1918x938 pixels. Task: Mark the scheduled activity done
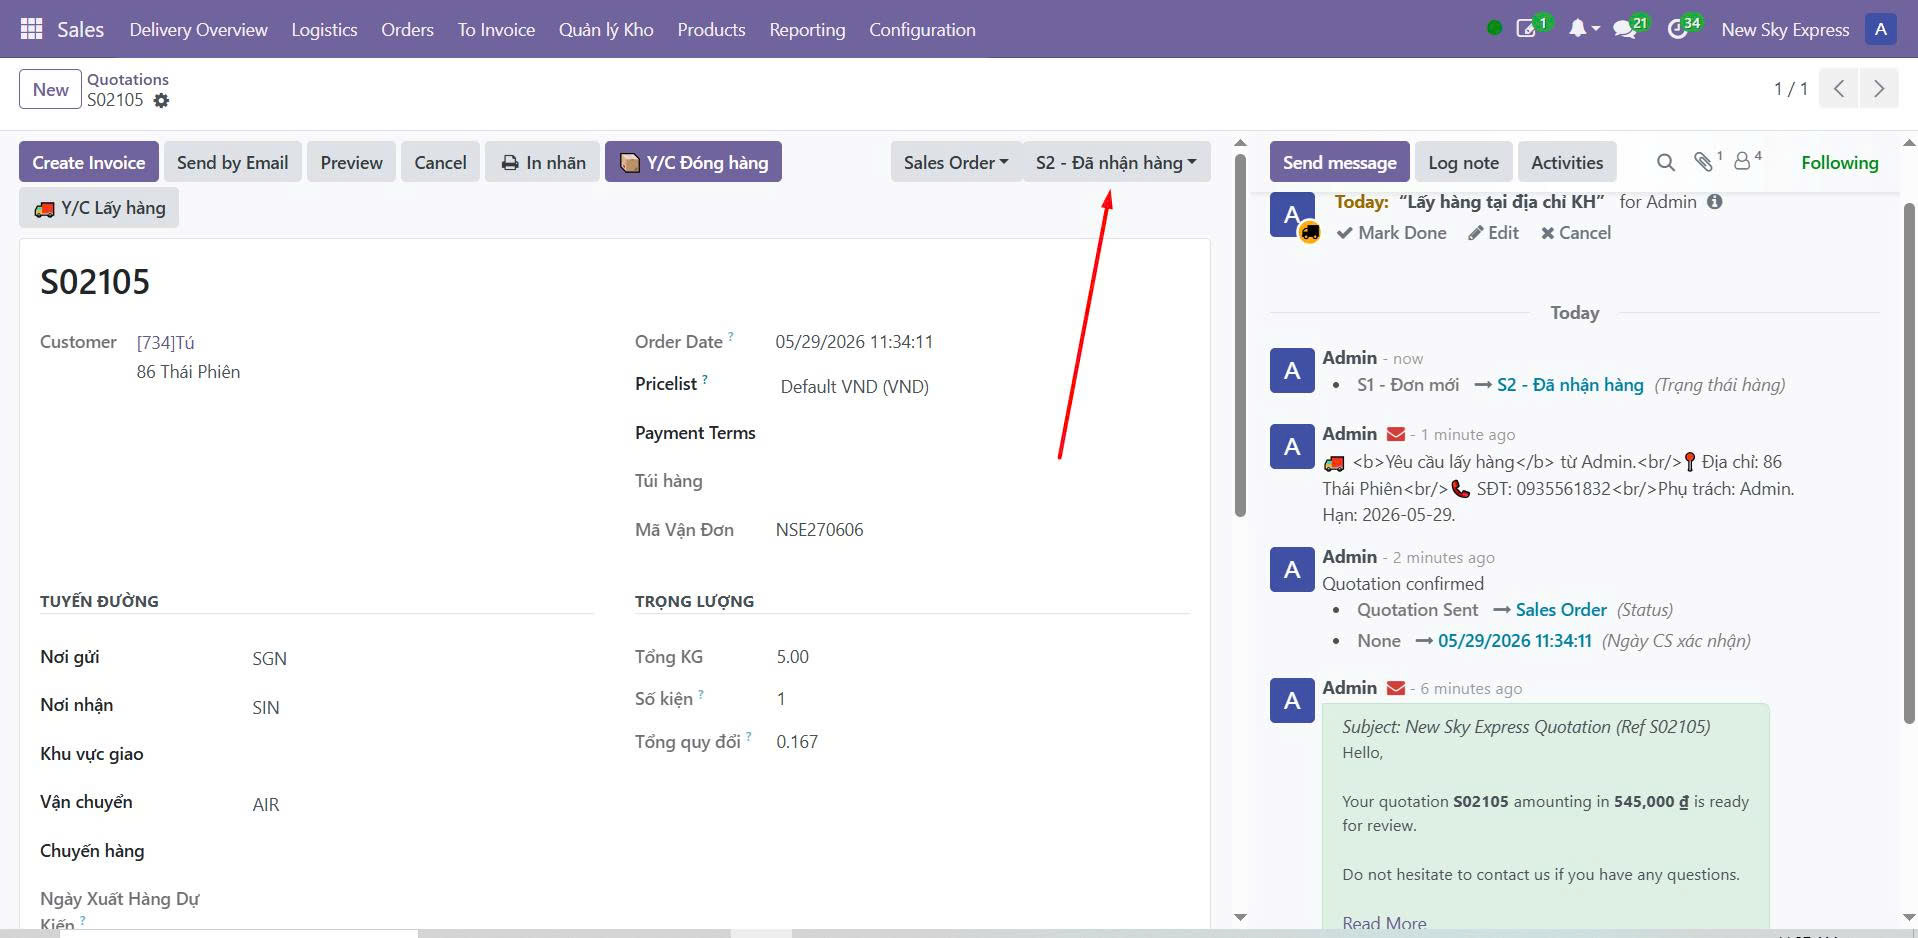[x=1391, y=233]
